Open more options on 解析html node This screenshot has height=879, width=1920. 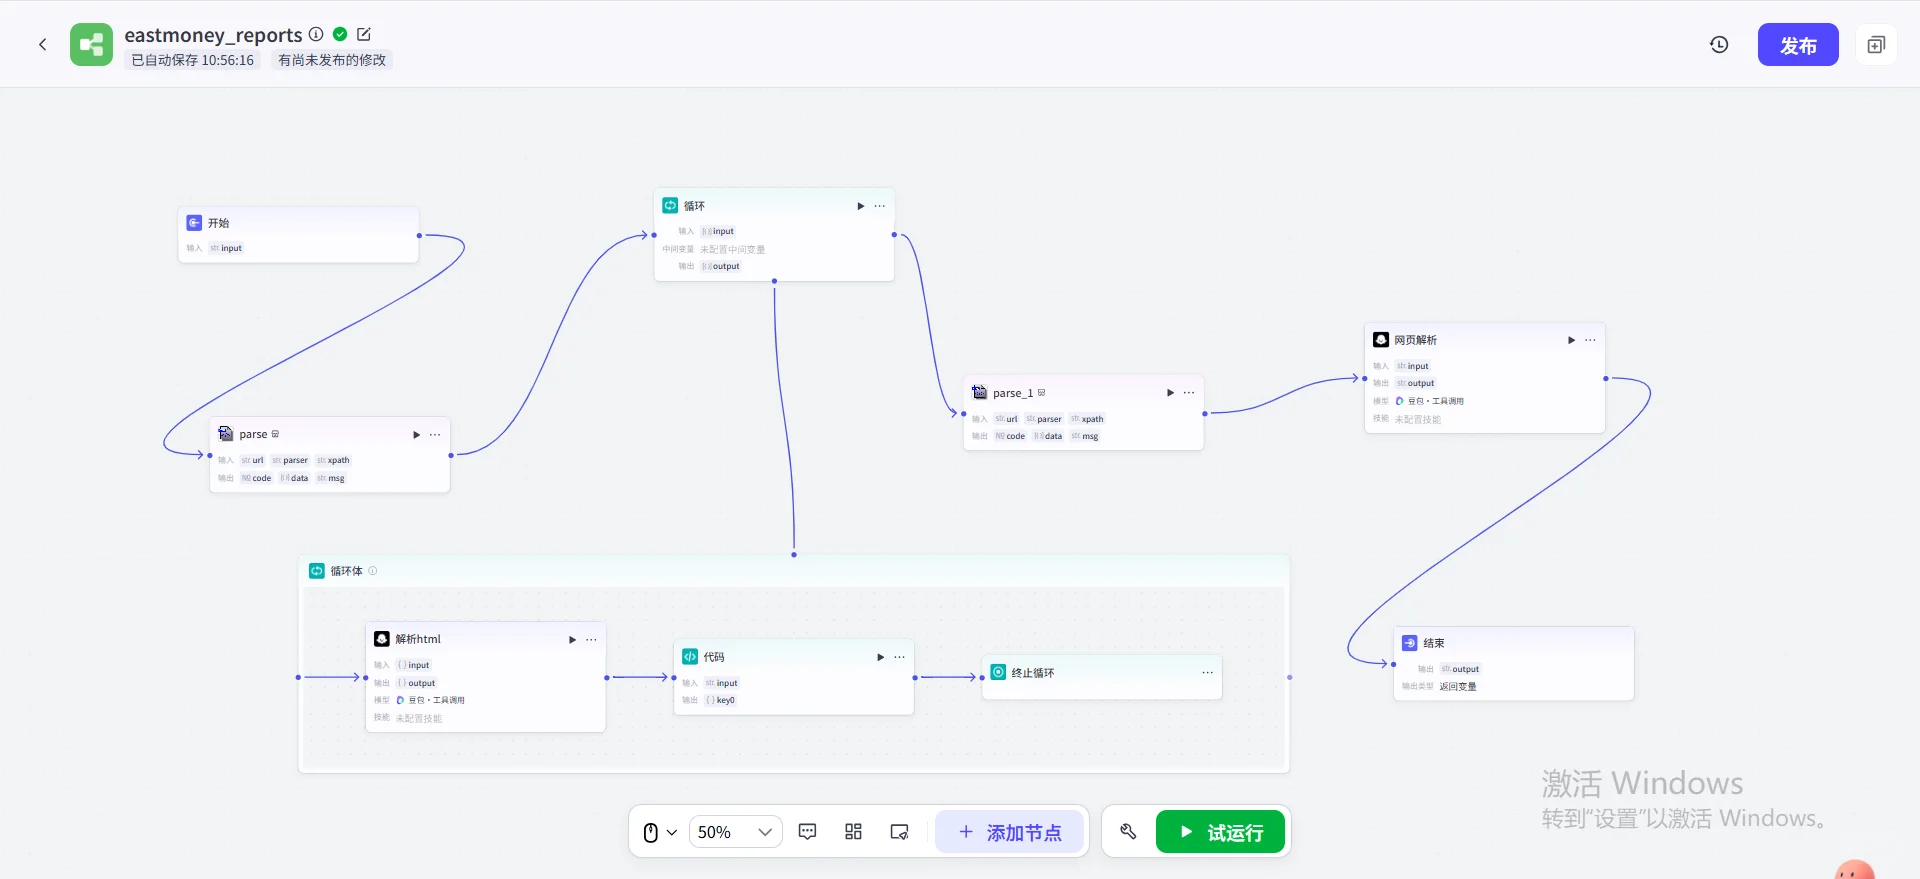coord(591,640)
